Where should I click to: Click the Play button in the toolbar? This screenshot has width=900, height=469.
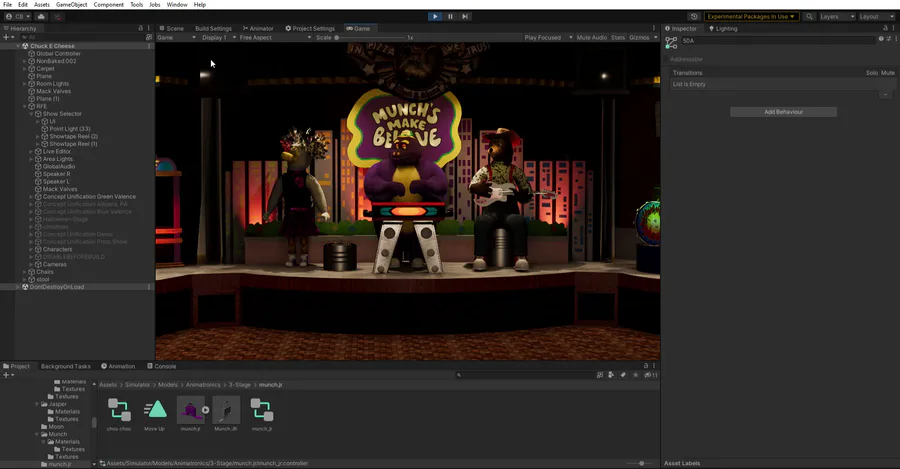435,16
